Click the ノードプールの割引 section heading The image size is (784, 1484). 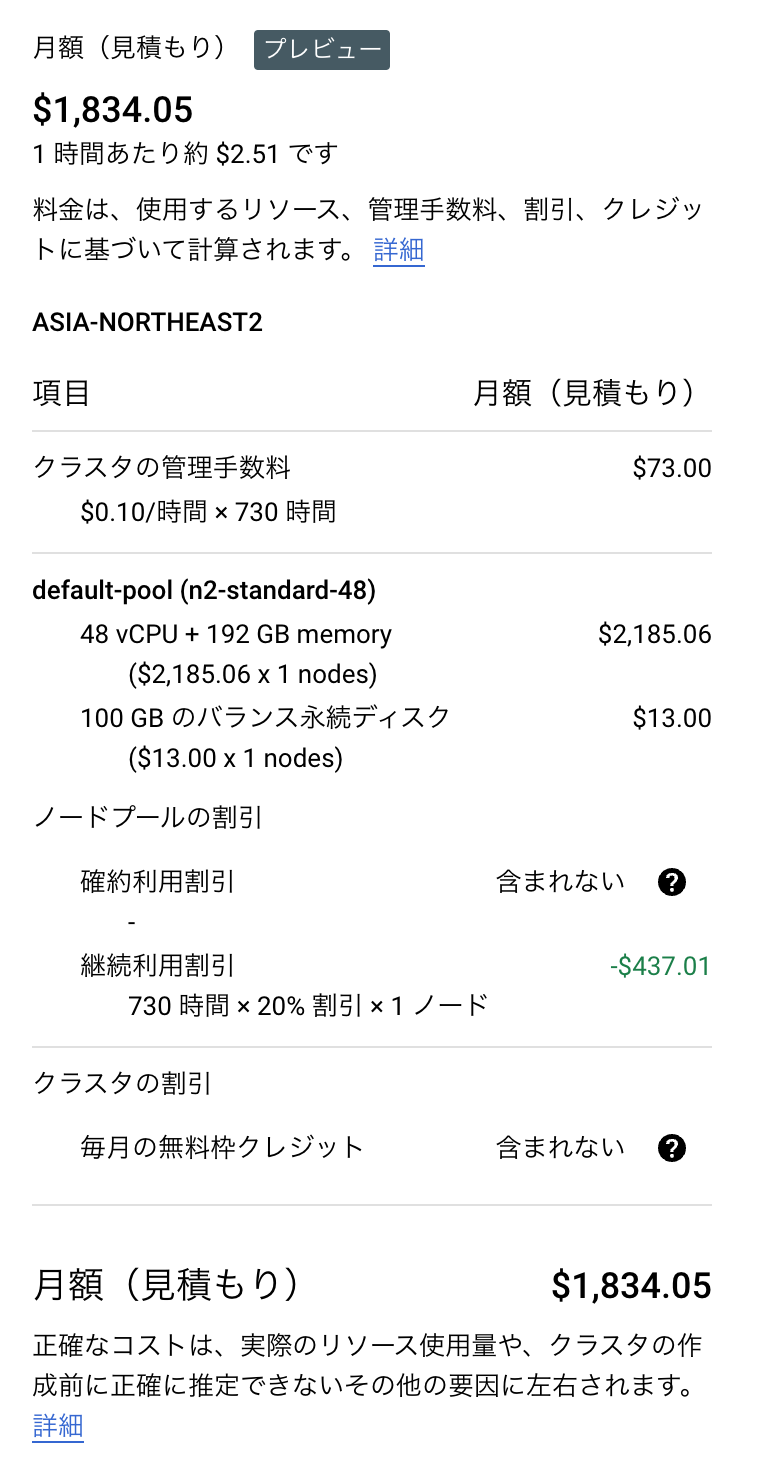(148, 818)
